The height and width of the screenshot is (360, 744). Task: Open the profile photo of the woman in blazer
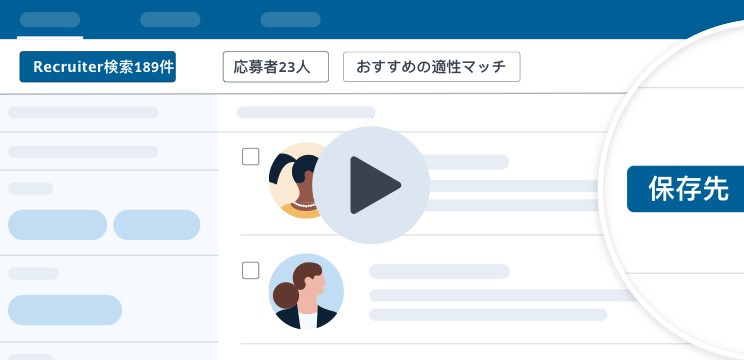coord(306,291)
